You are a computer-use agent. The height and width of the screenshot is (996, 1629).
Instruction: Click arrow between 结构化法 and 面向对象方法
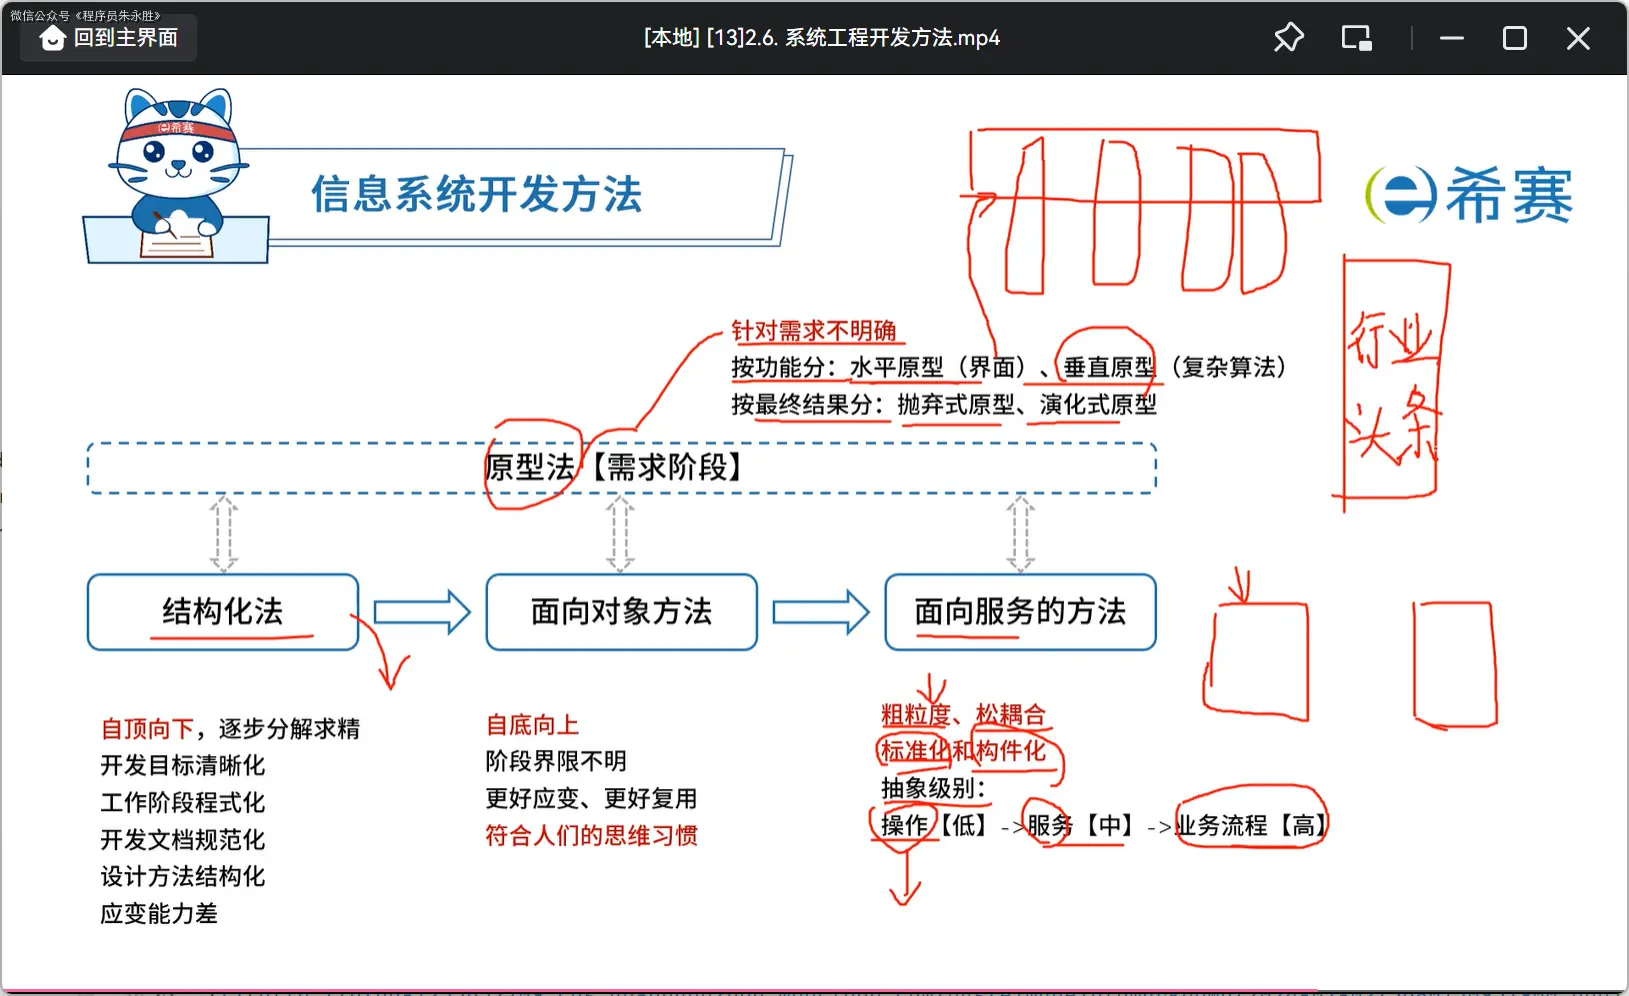tap(421, 612)
